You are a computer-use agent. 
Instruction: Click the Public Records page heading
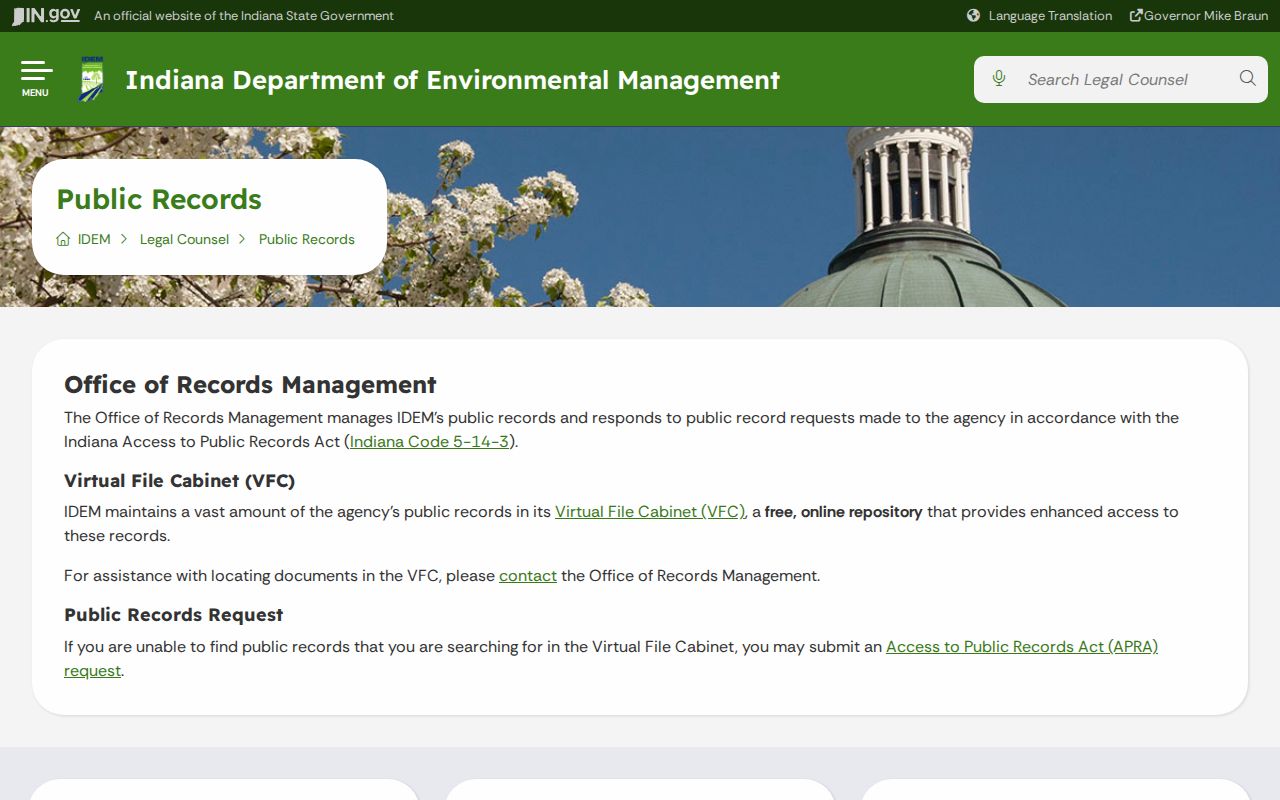point(159,199)
